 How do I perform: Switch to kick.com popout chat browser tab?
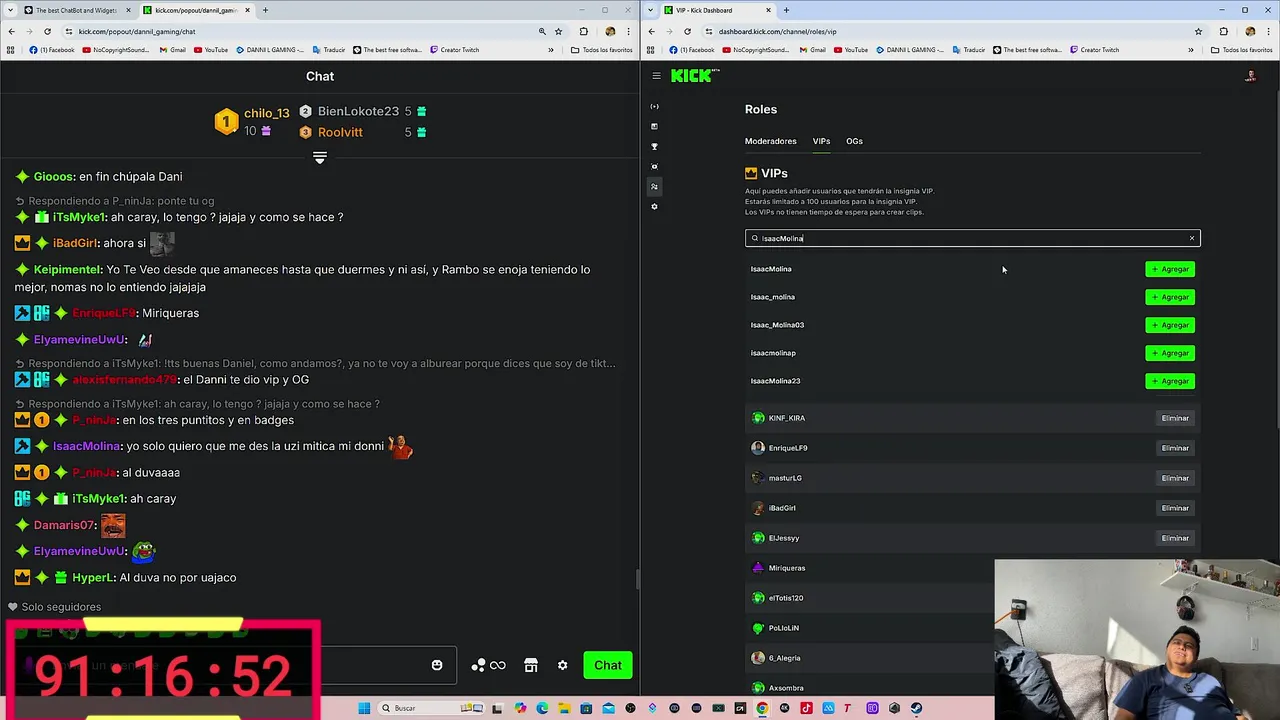pyautogui.click(x=195, y=10)
